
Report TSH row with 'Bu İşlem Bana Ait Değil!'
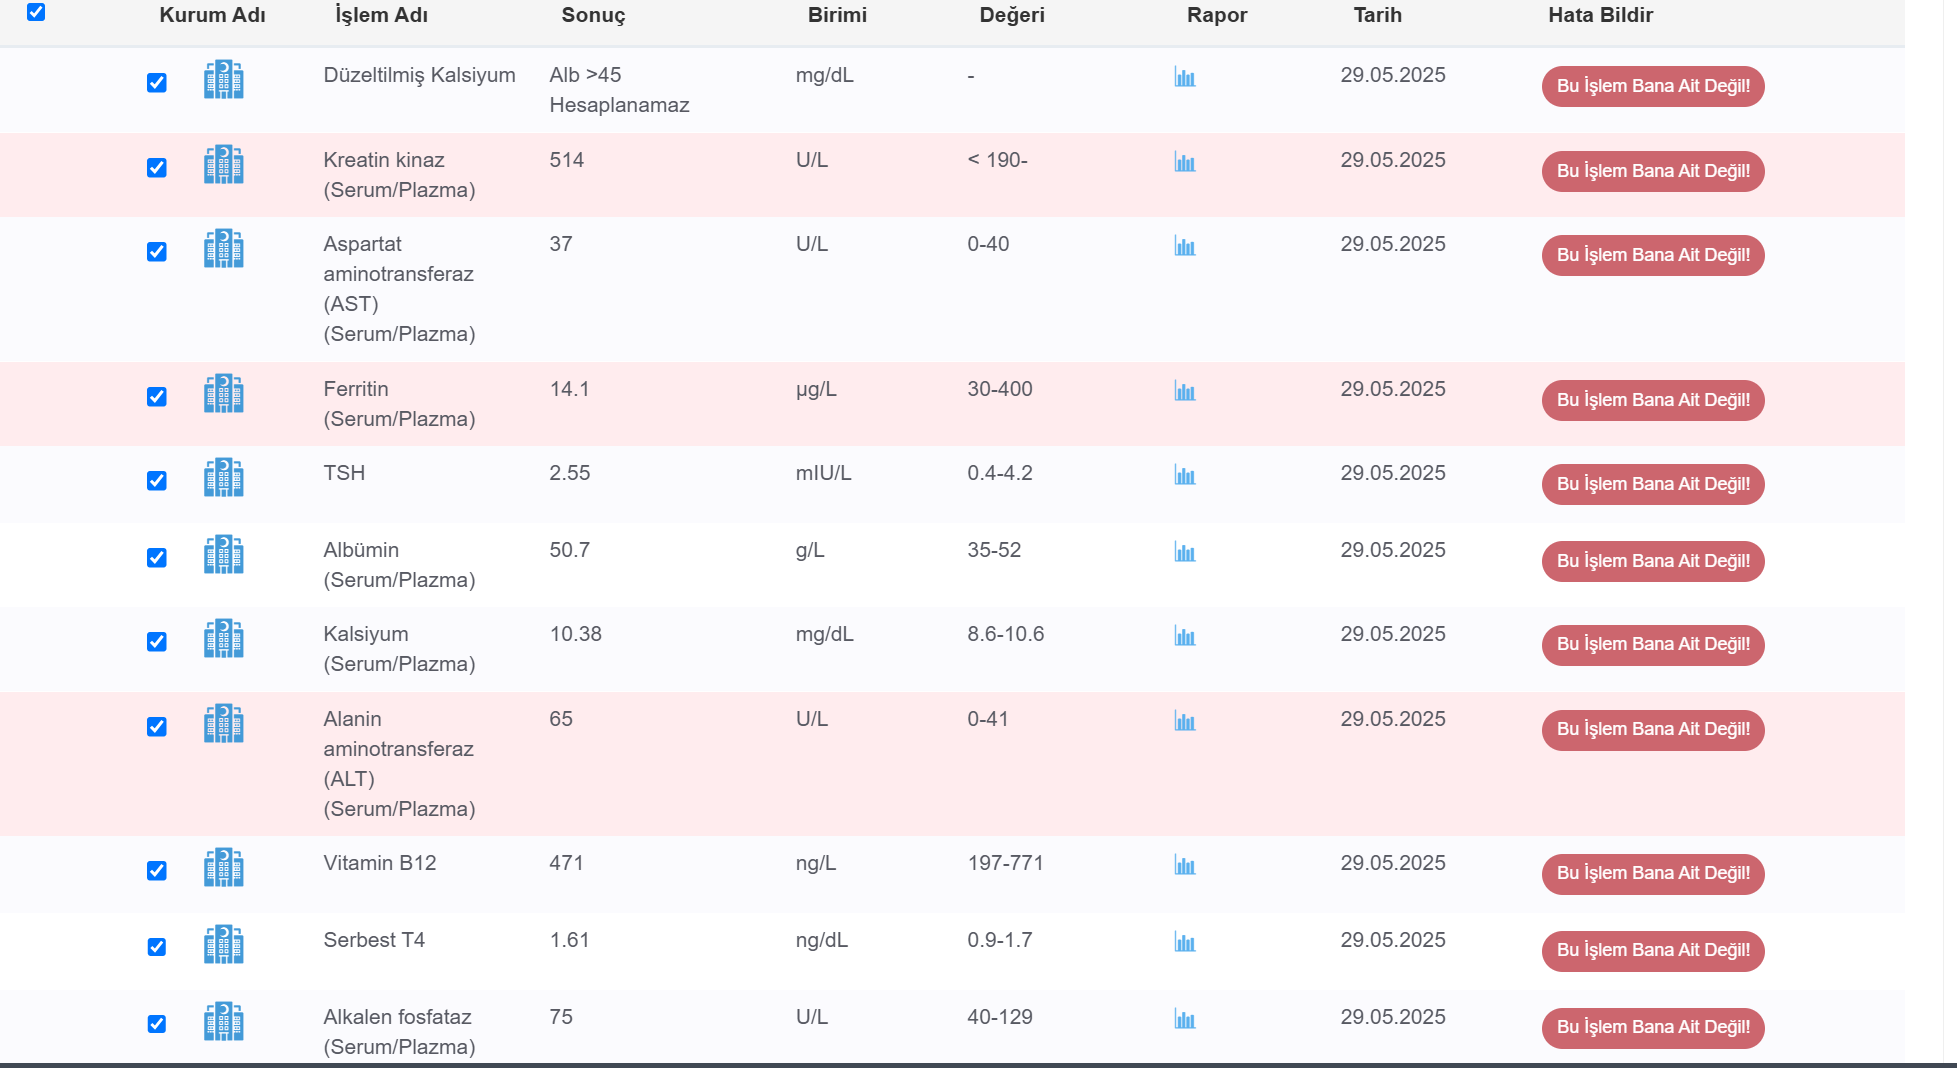pyautogui.click(x=1653, y=484)
